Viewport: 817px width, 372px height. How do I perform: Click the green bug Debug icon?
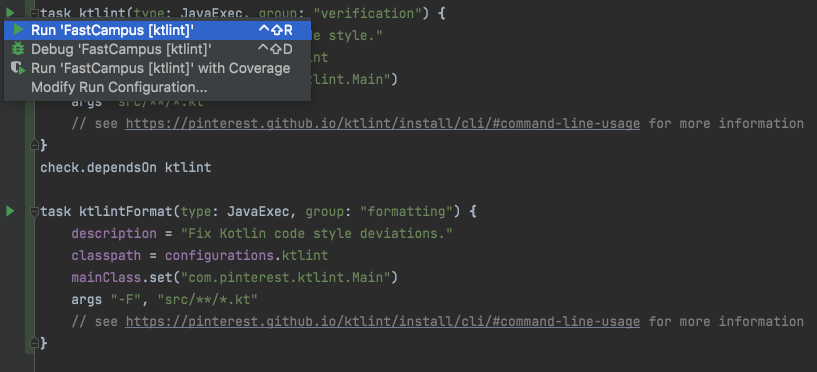click(18, 49)
